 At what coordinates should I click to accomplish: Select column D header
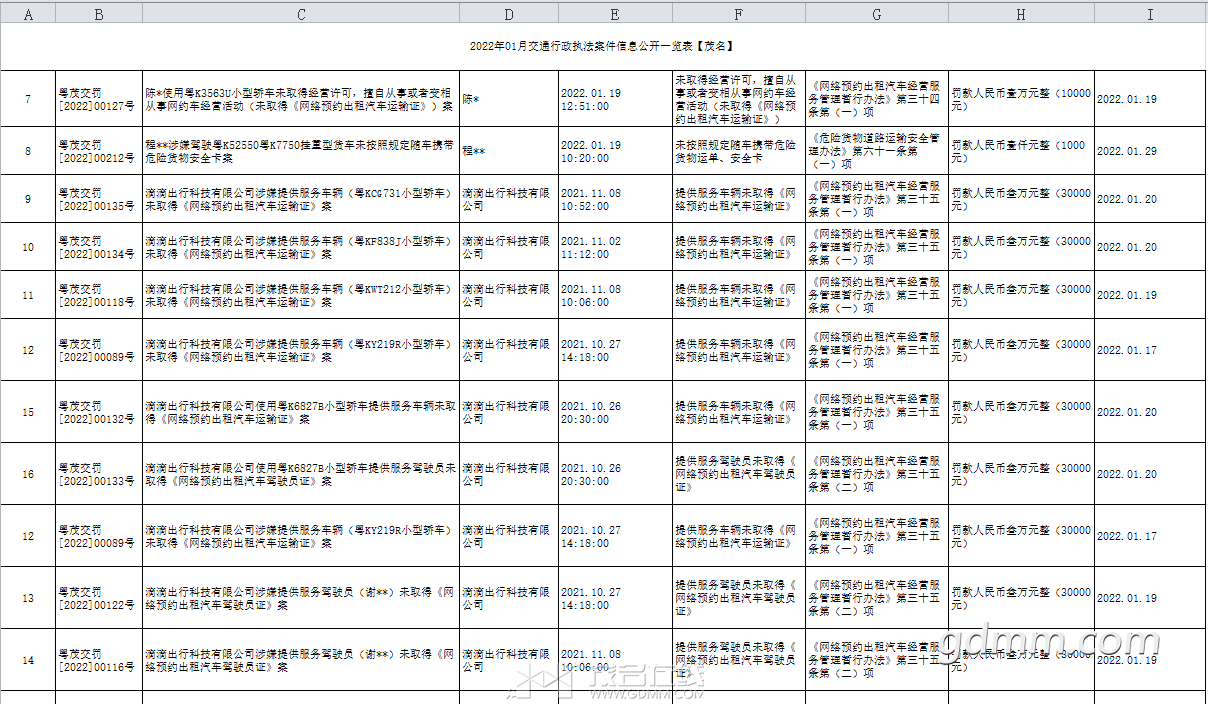coord(509,14)
